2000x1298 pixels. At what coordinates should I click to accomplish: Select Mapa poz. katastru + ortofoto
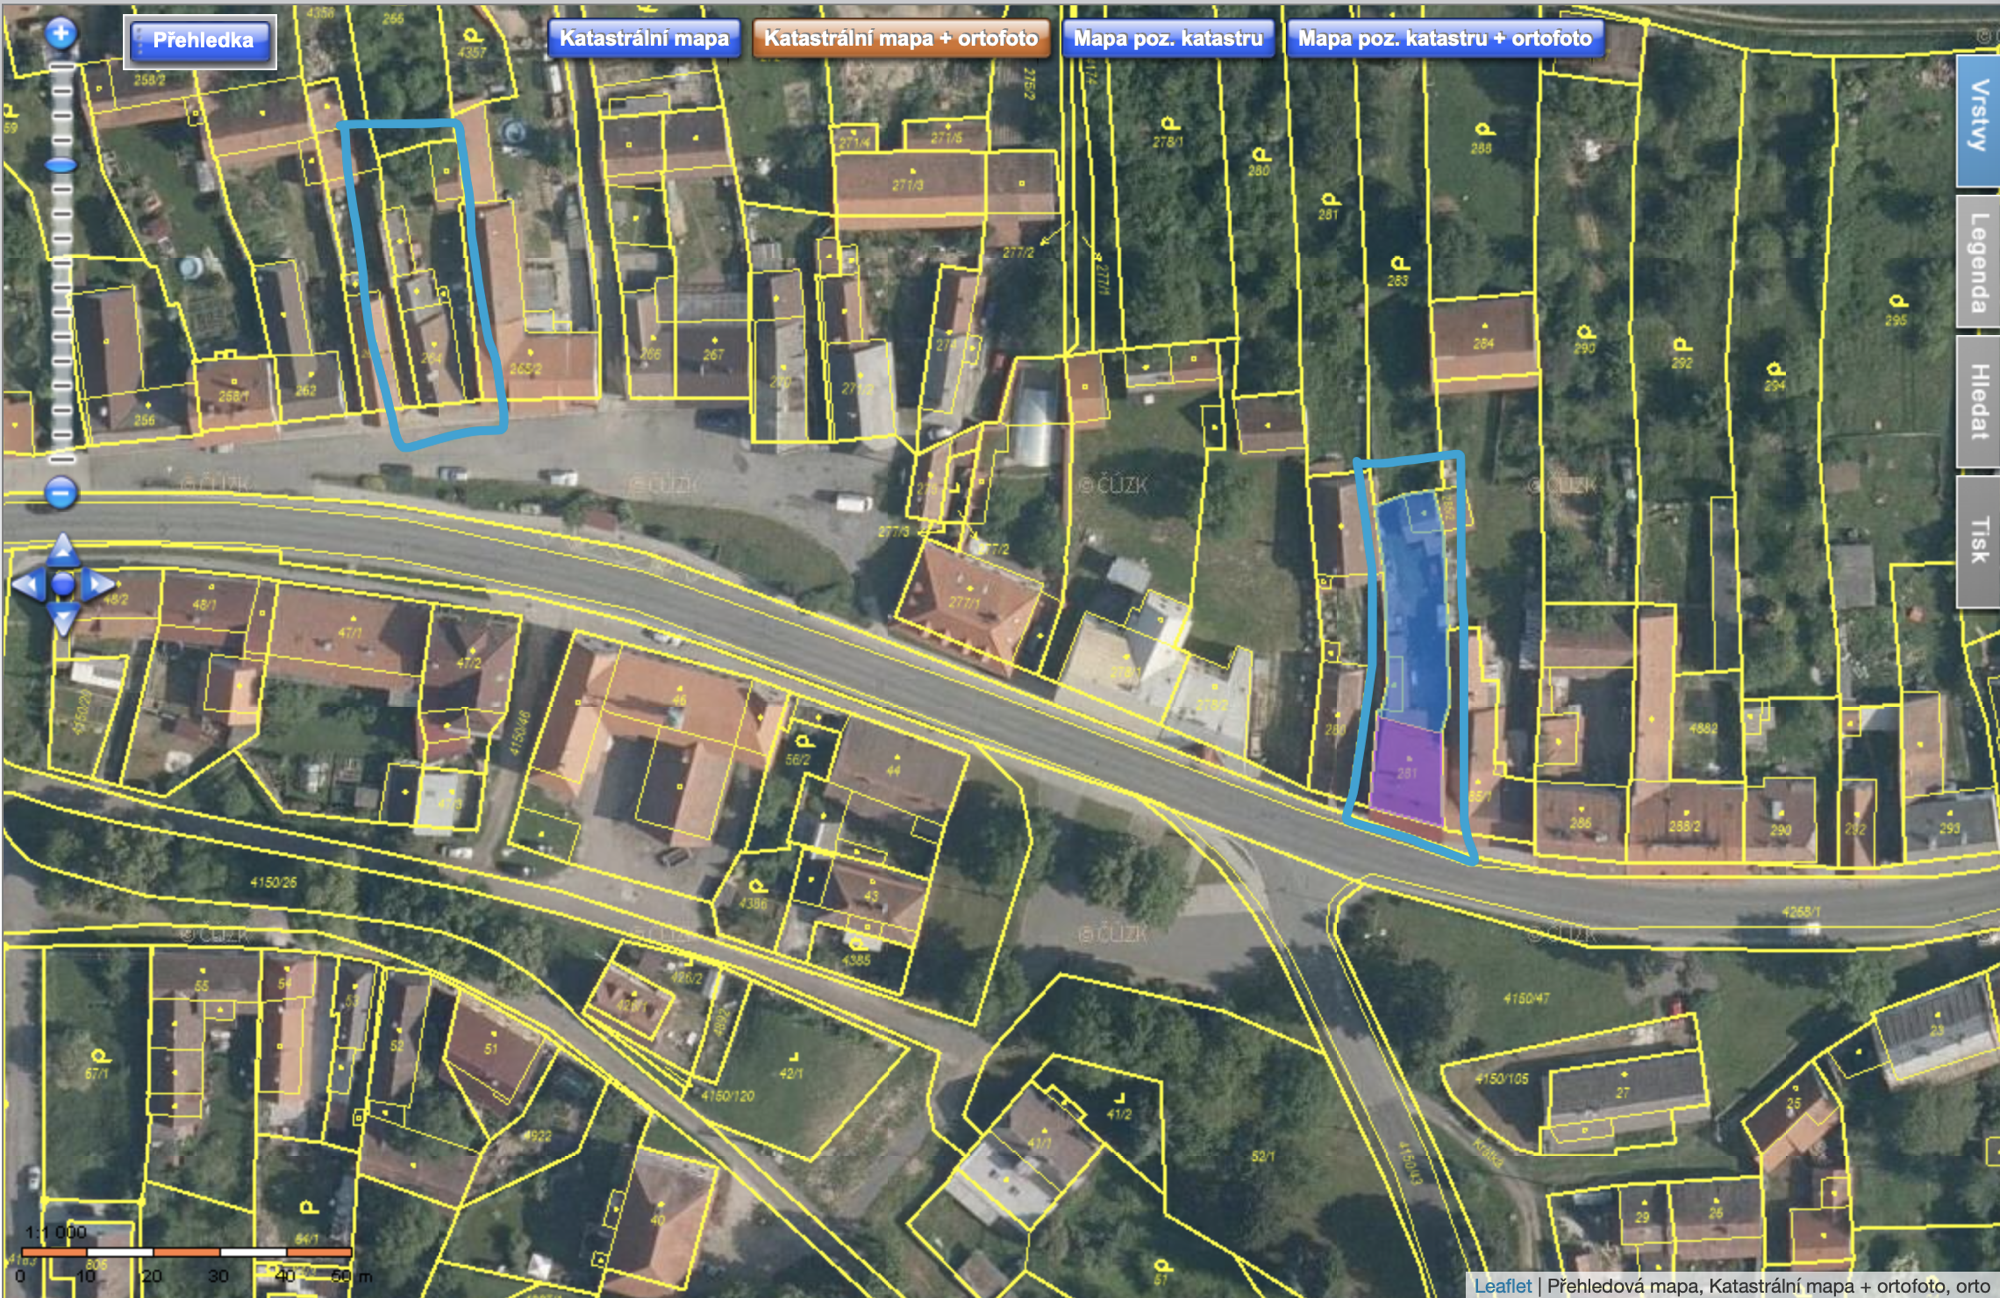coord(1444,39)
